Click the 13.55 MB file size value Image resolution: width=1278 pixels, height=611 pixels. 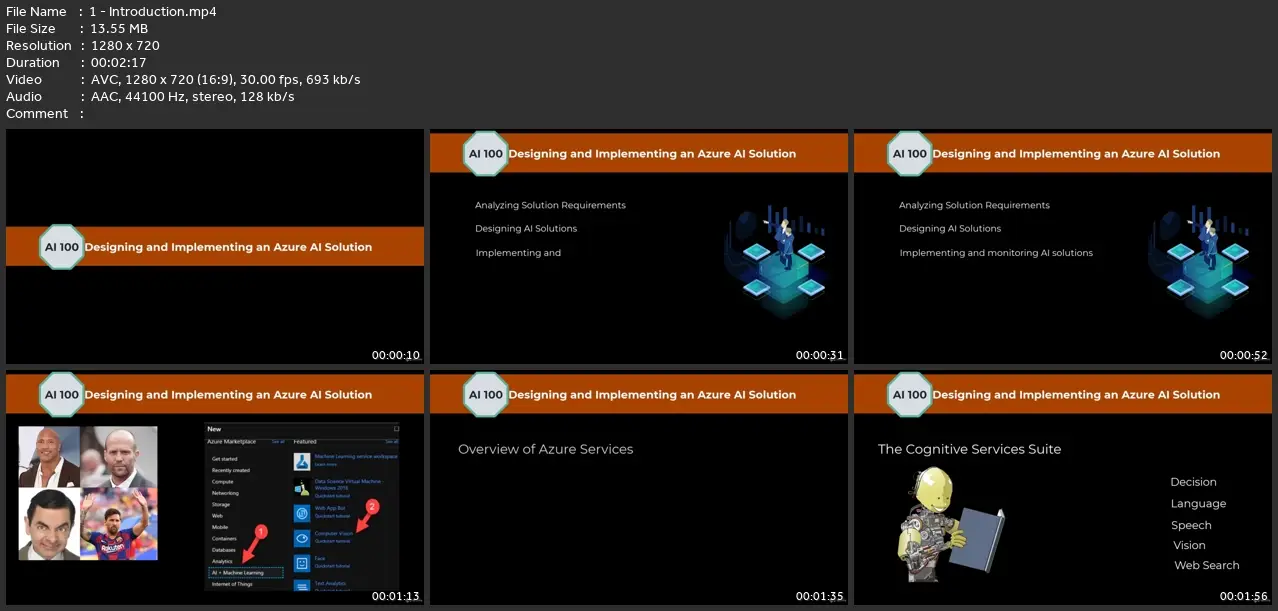(119, 28)
